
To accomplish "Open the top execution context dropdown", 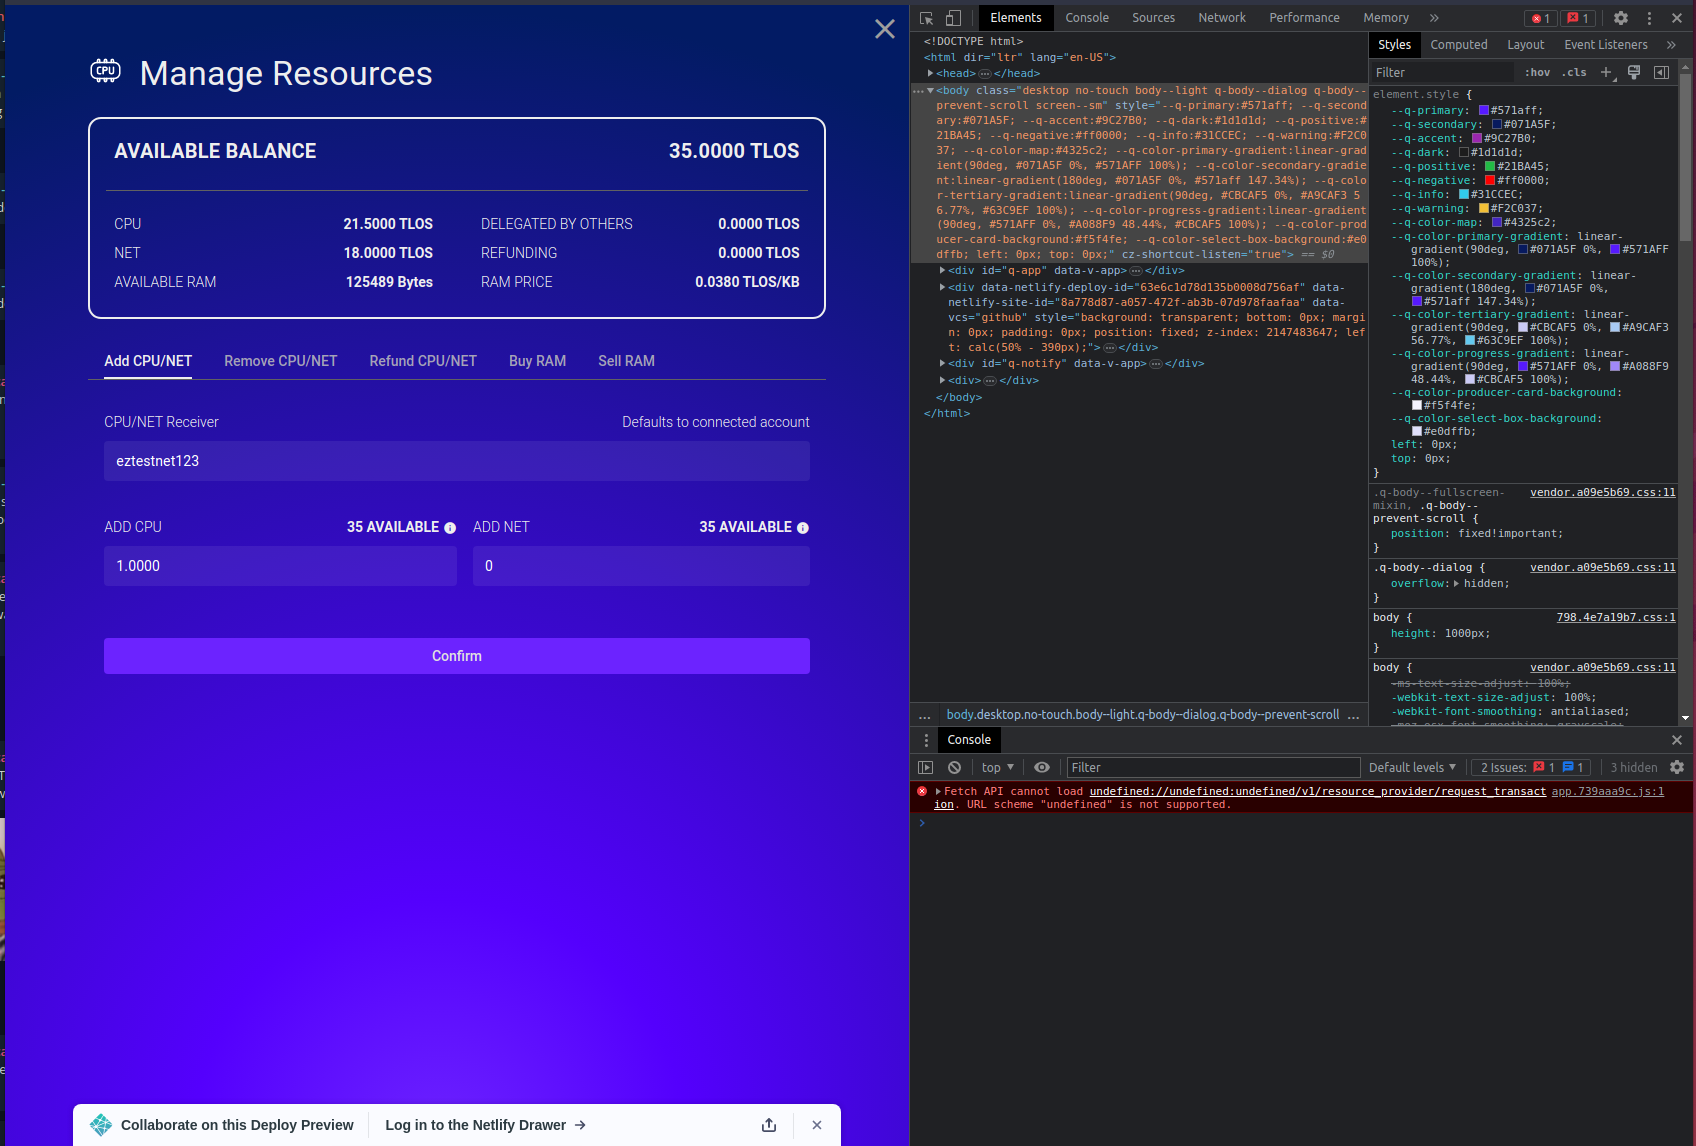I will (x=997, y=767).
